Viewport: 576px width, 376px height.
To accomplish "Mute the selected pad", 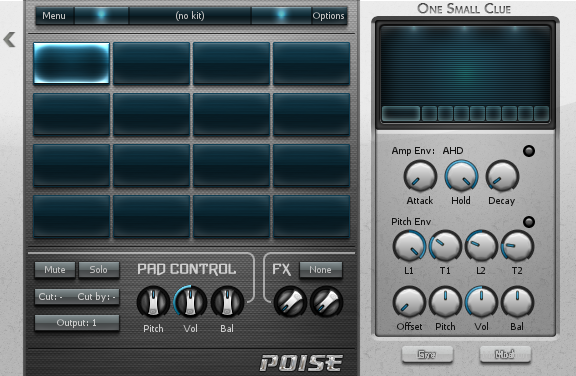I will (55, 270).
